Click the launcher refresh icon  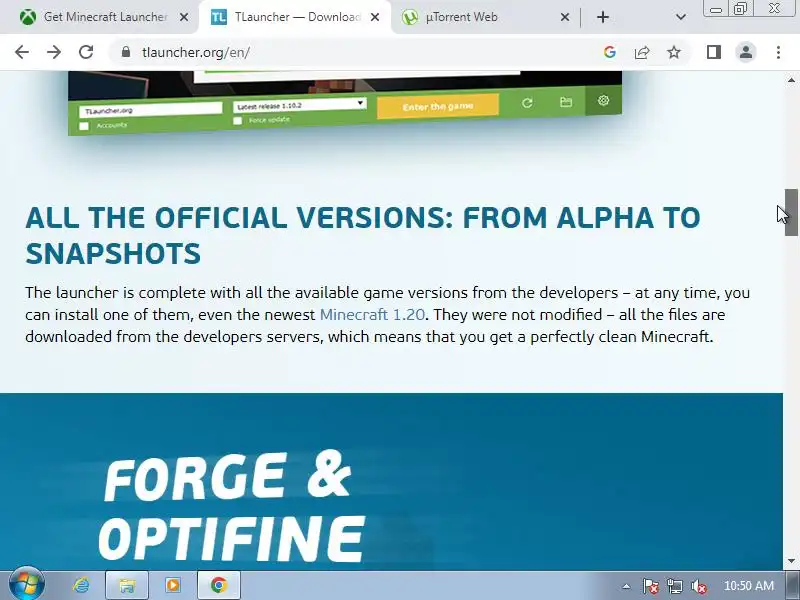(x=528, y=103)
